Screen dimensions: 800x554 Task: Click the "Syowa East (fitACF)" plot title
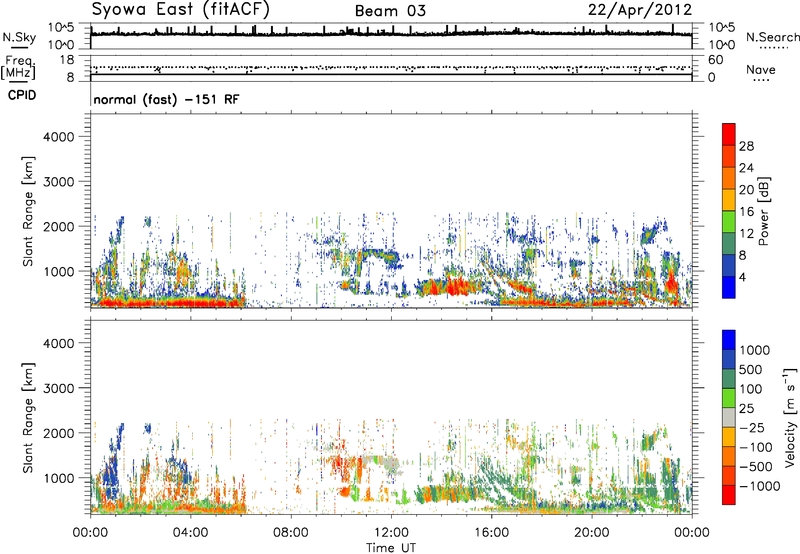[180, 9]
